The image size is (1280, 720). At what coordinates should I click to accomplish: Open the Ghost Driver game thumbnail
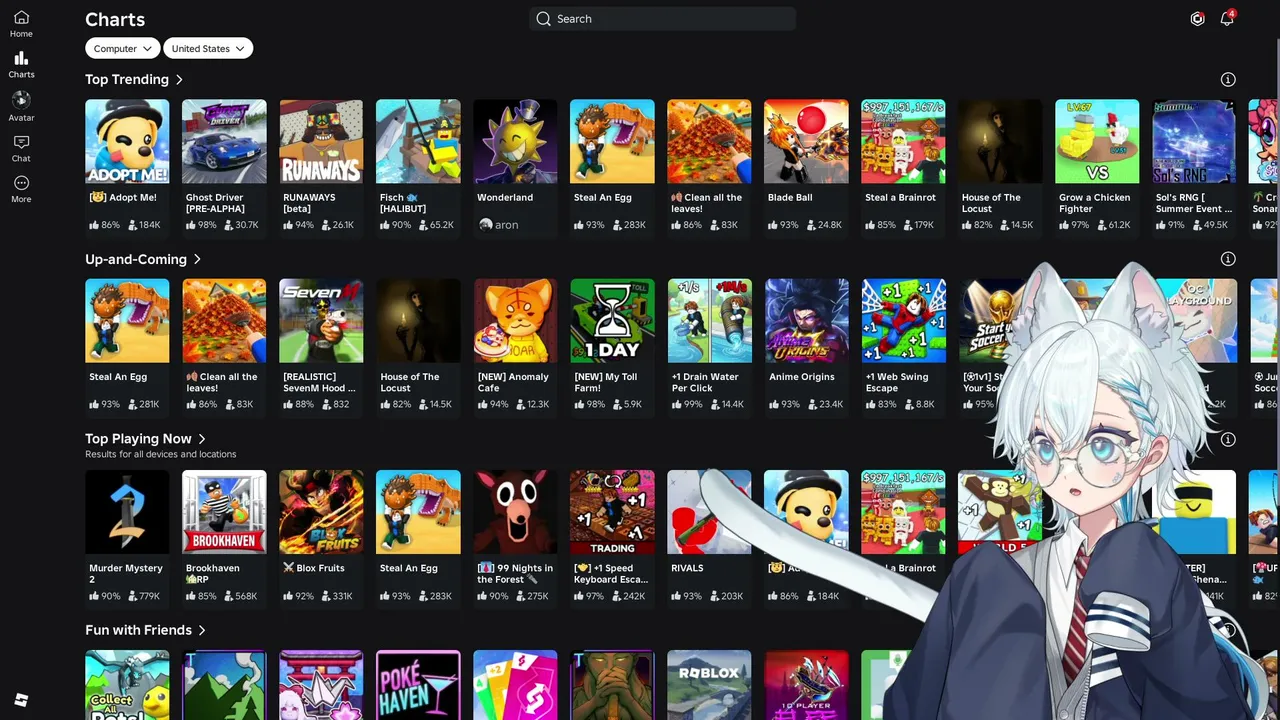tap(224, 141)
